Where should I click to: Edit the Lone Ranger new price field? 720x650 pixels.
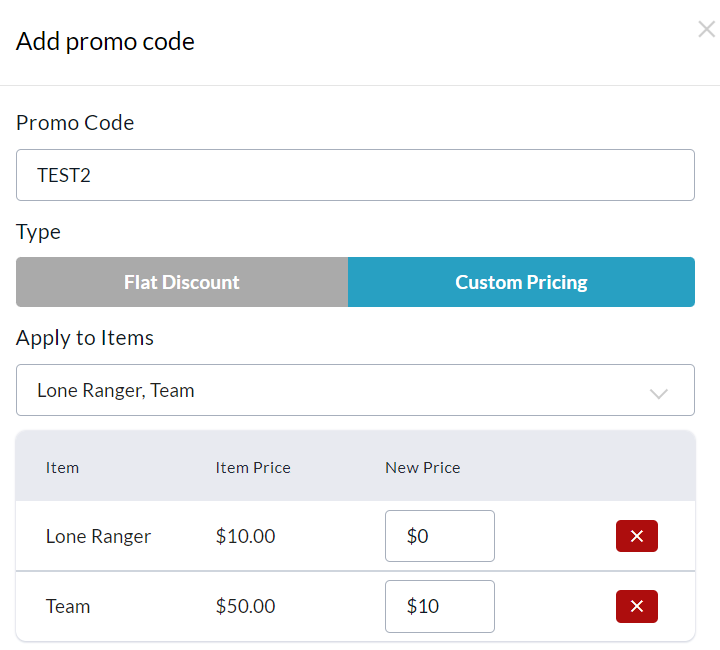point(439,536)
